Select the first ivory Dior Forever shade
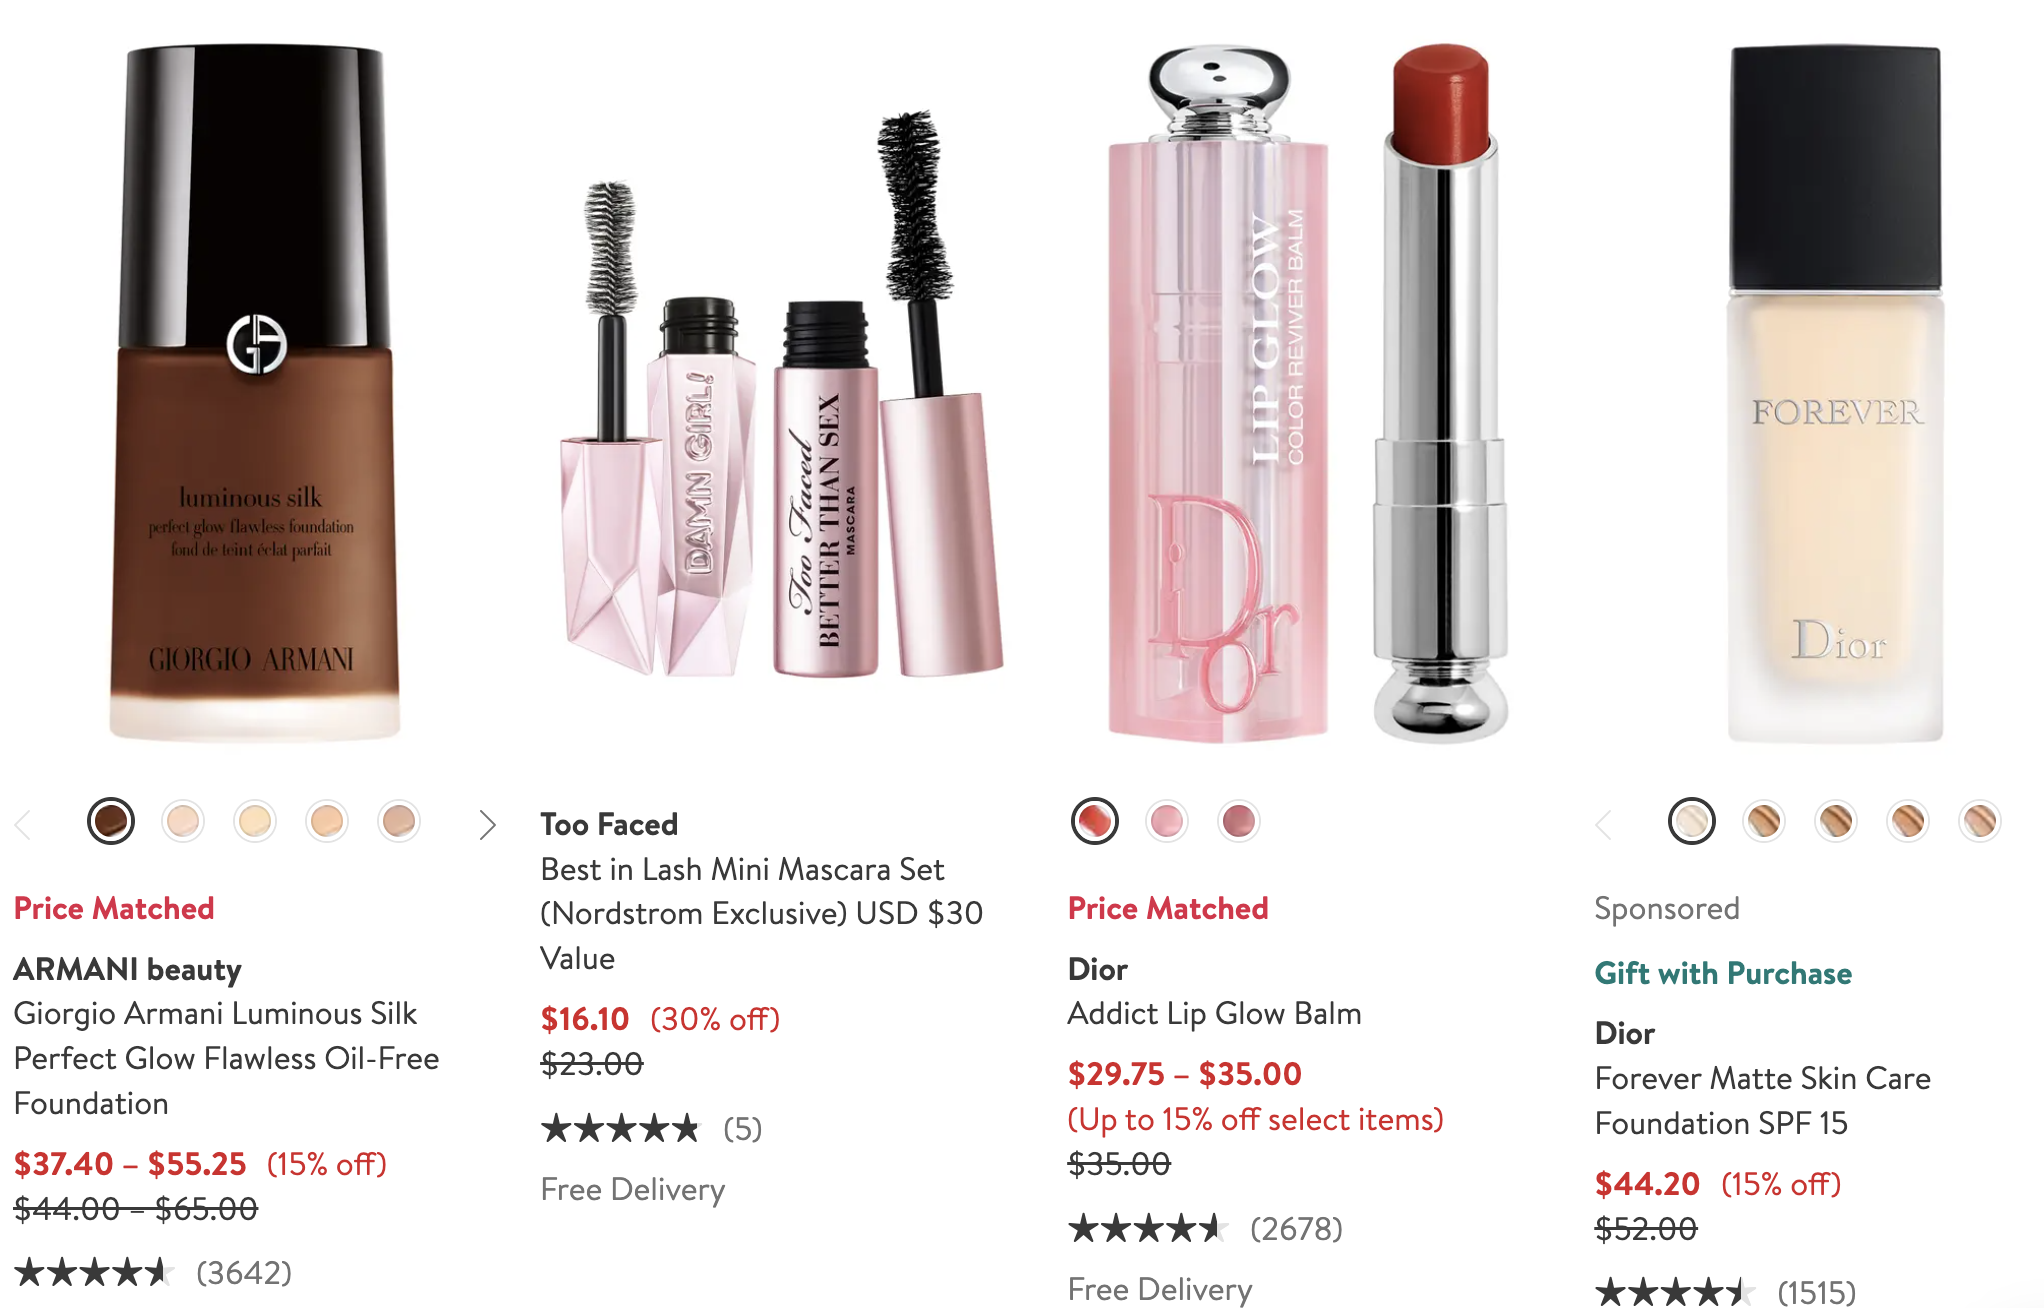2044x1308 pixels. pos(1692,822)
